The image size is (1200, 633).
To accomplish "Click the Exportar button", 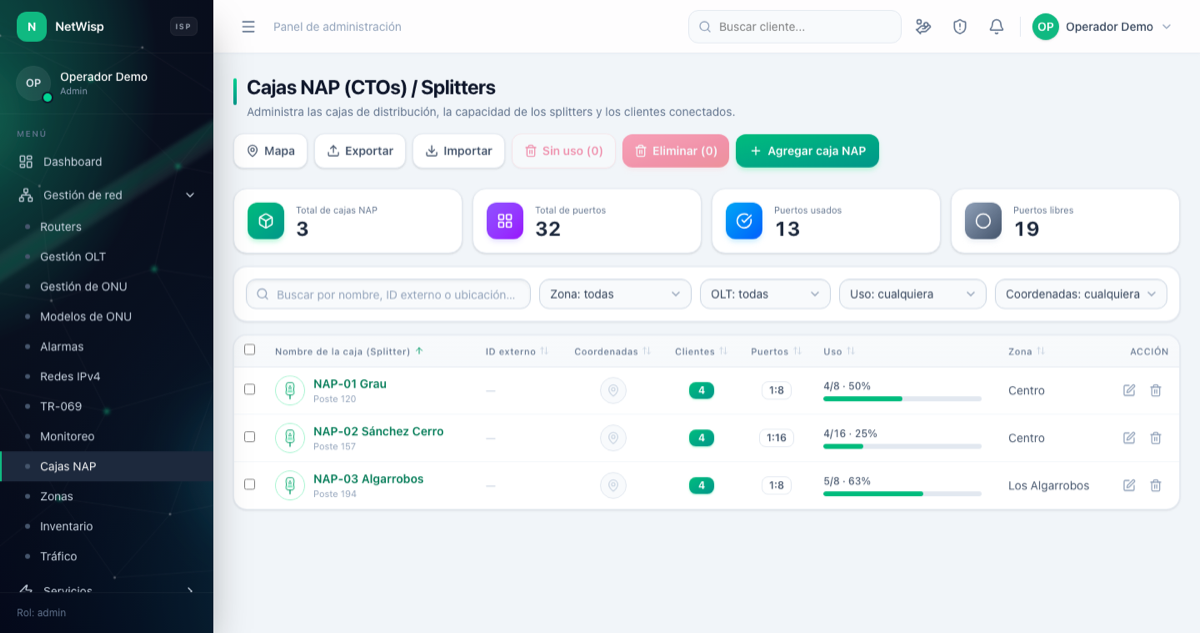I will pos(360,151).
